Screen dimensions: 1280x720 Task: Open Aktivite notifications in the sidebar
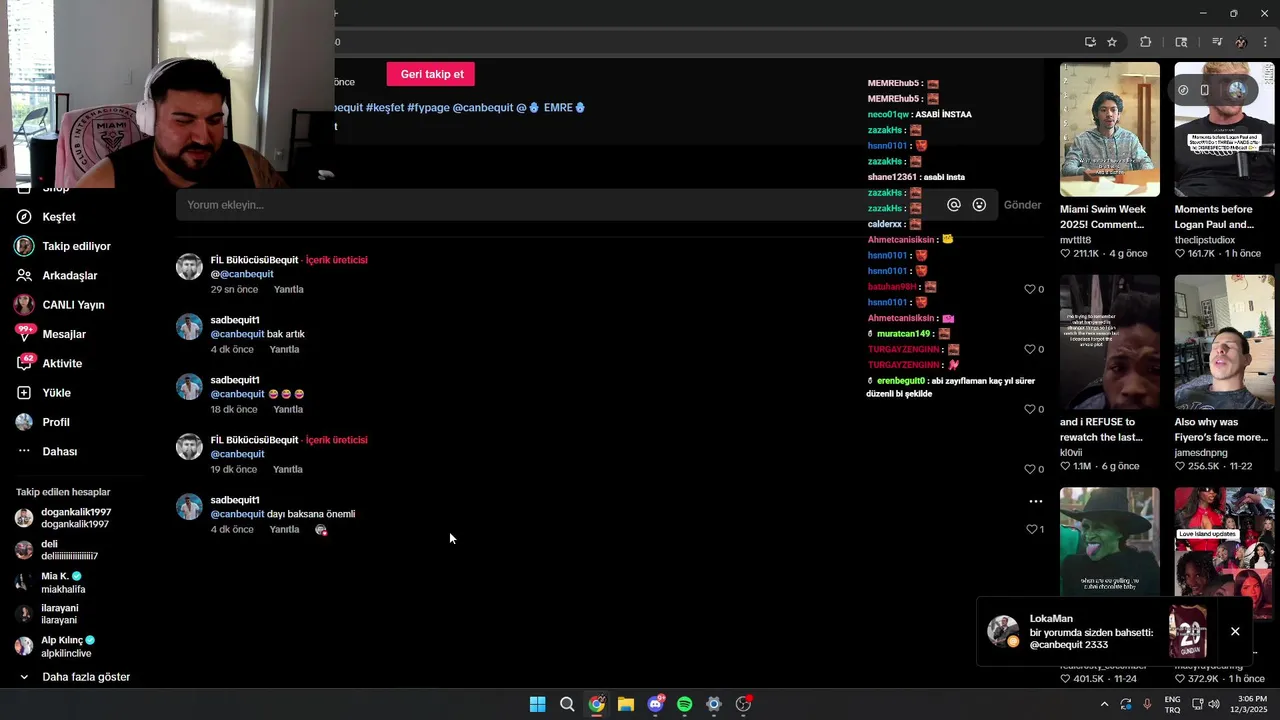coord(62,364)
